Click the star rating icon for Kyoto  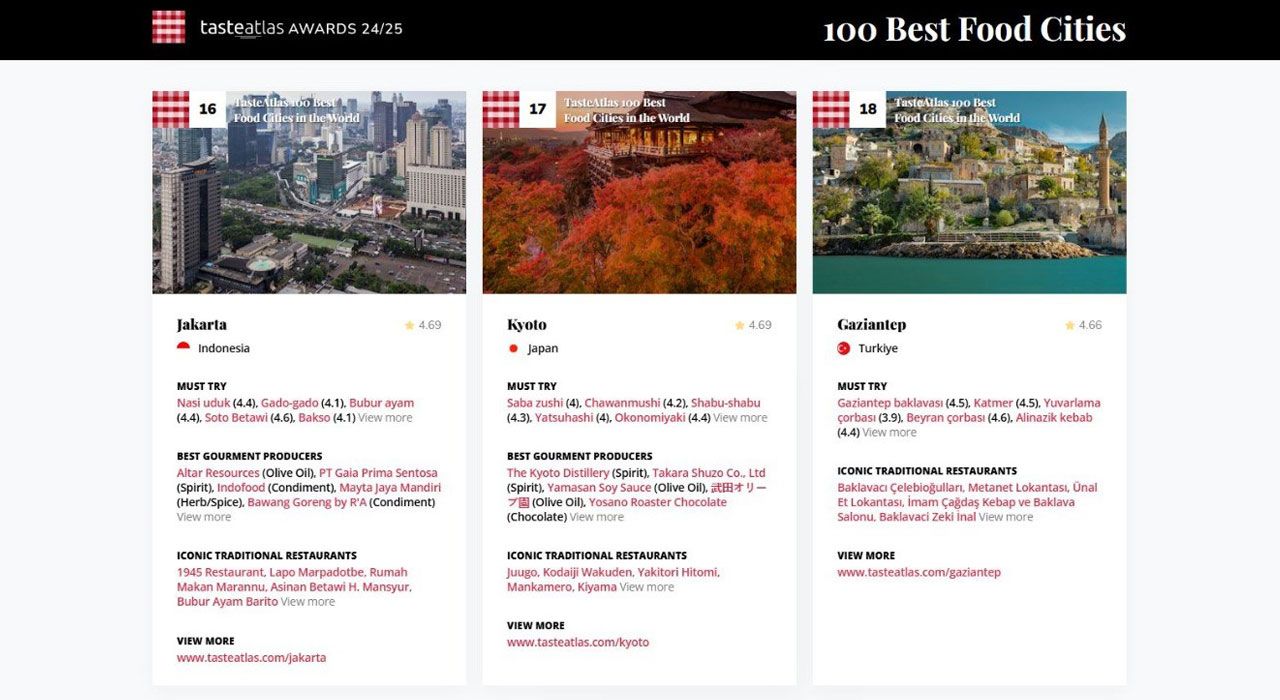tap(739, 325)
